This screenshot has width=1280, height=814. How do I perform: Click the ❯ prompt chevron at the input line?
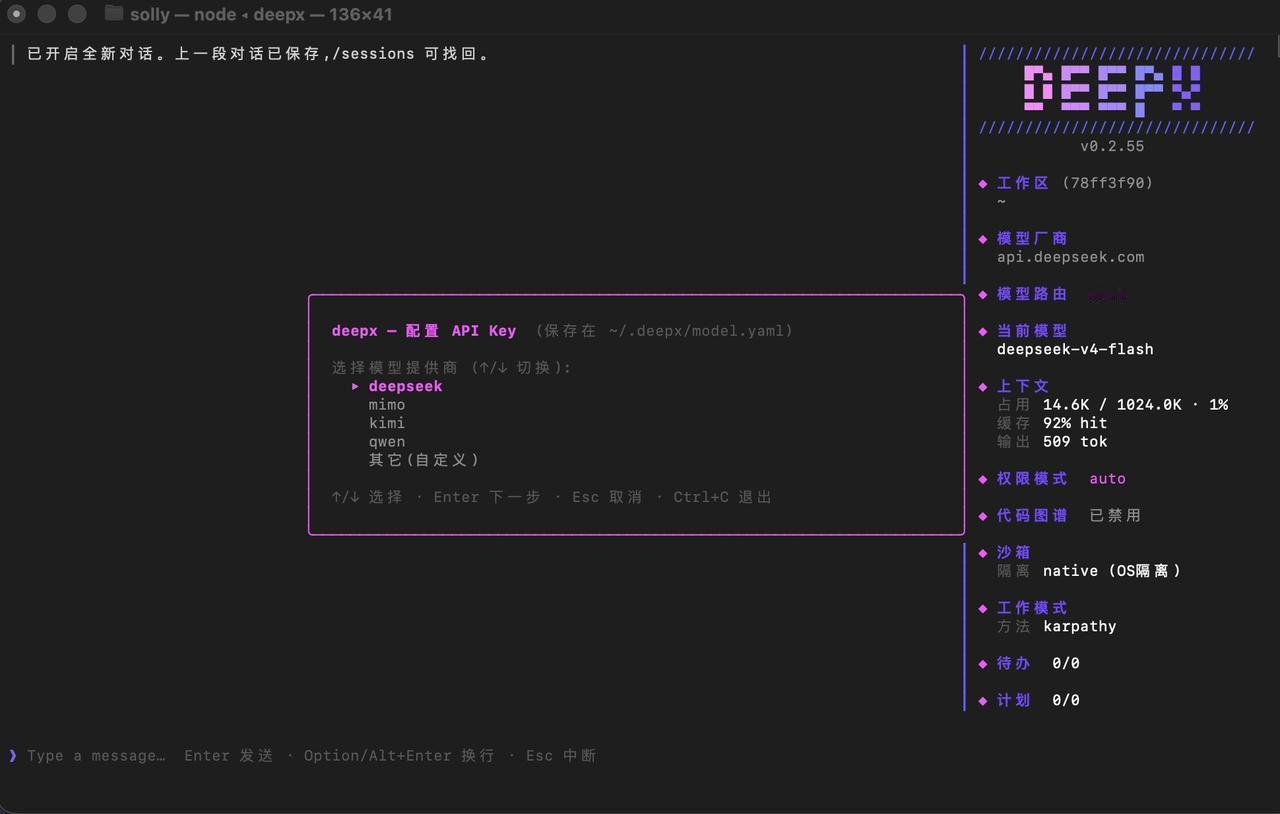tap(13, 755)
